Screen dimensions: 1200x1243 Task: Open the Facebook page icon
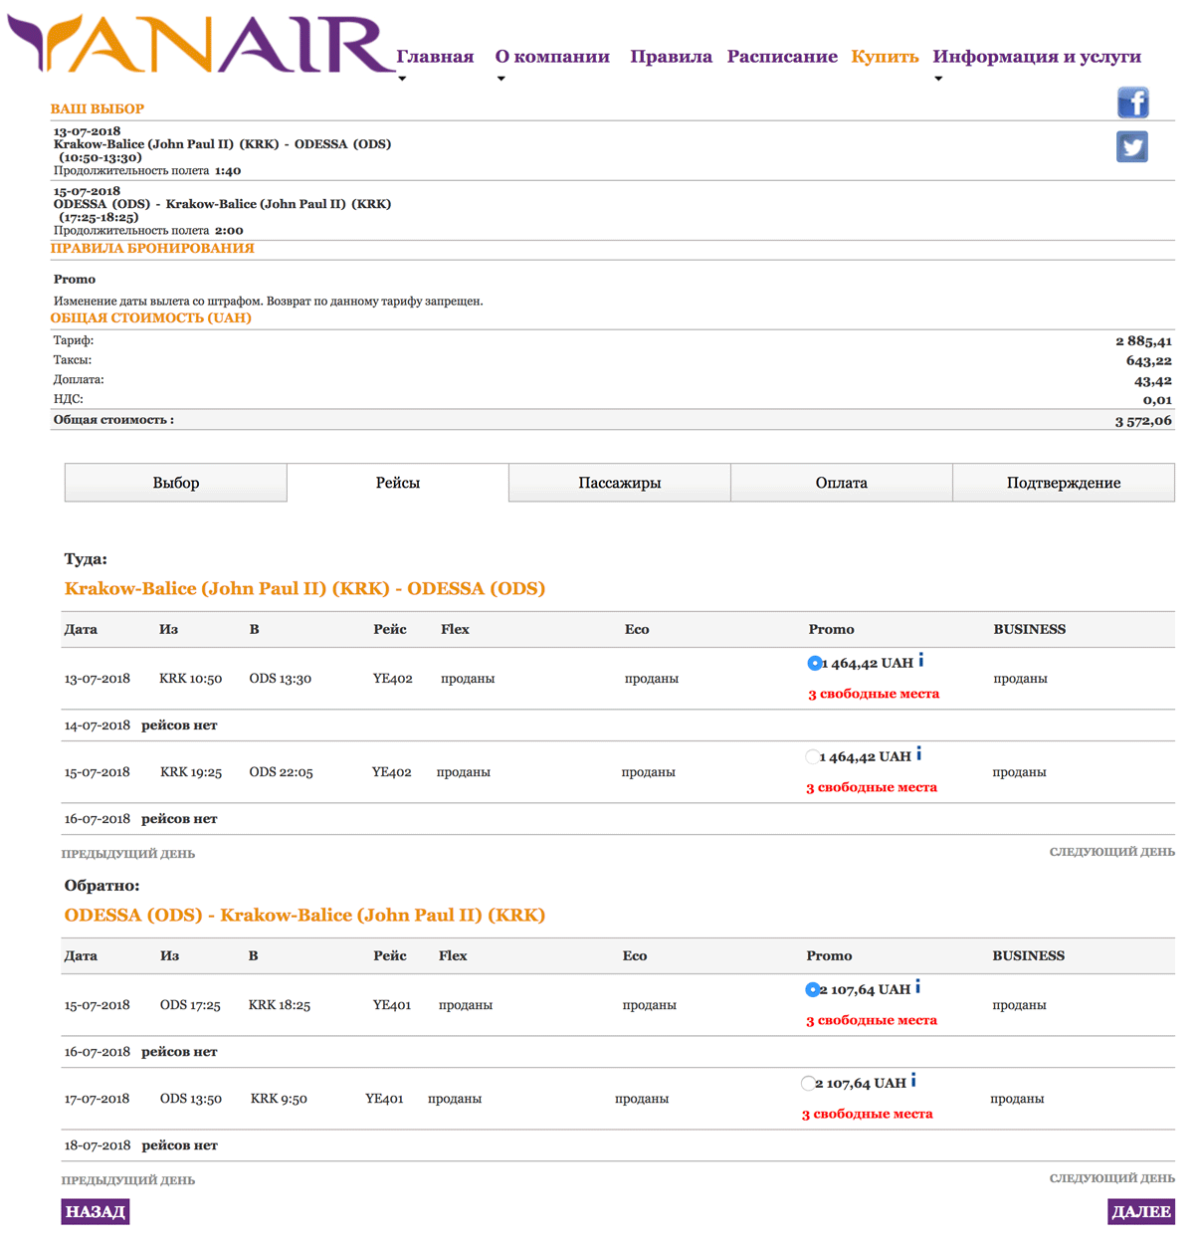1132,102
